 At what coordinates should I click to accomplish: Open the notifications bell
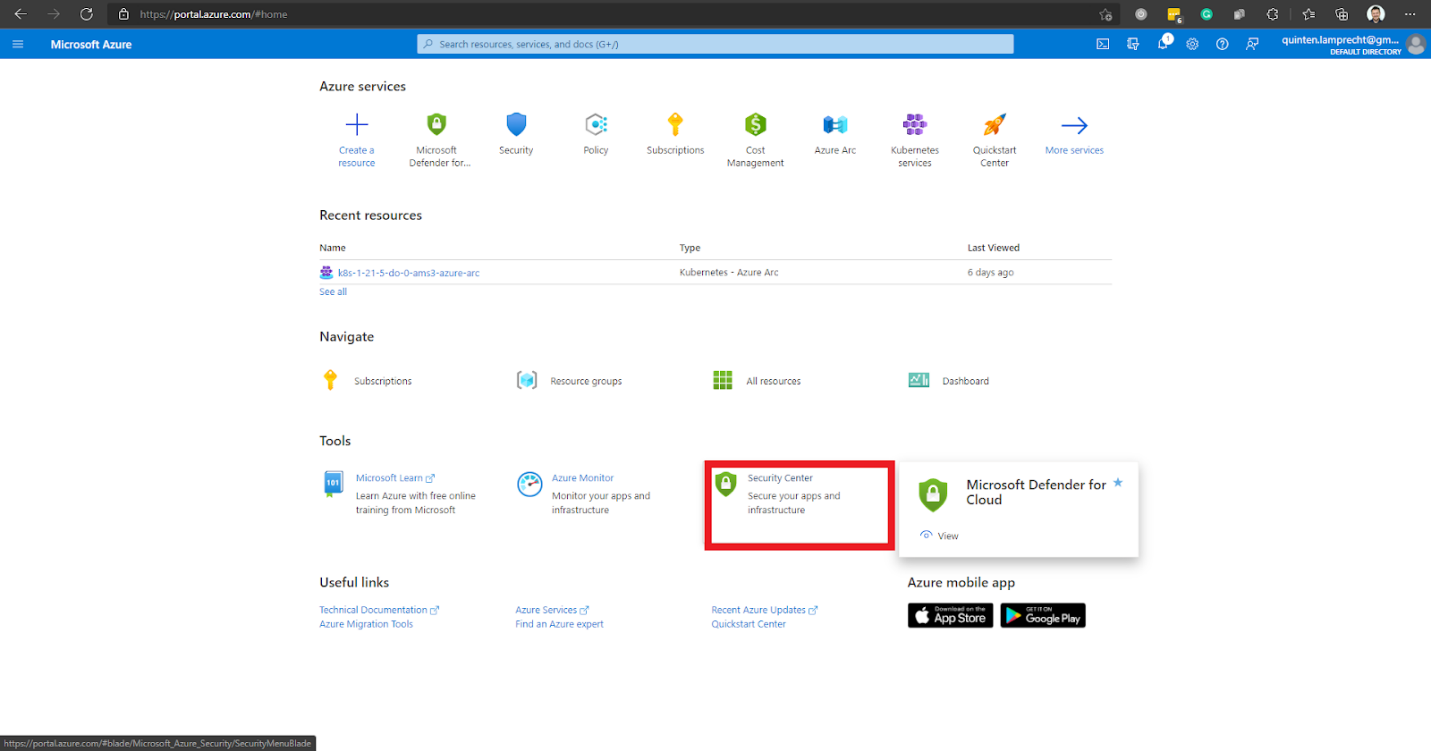pos(1163,44)
